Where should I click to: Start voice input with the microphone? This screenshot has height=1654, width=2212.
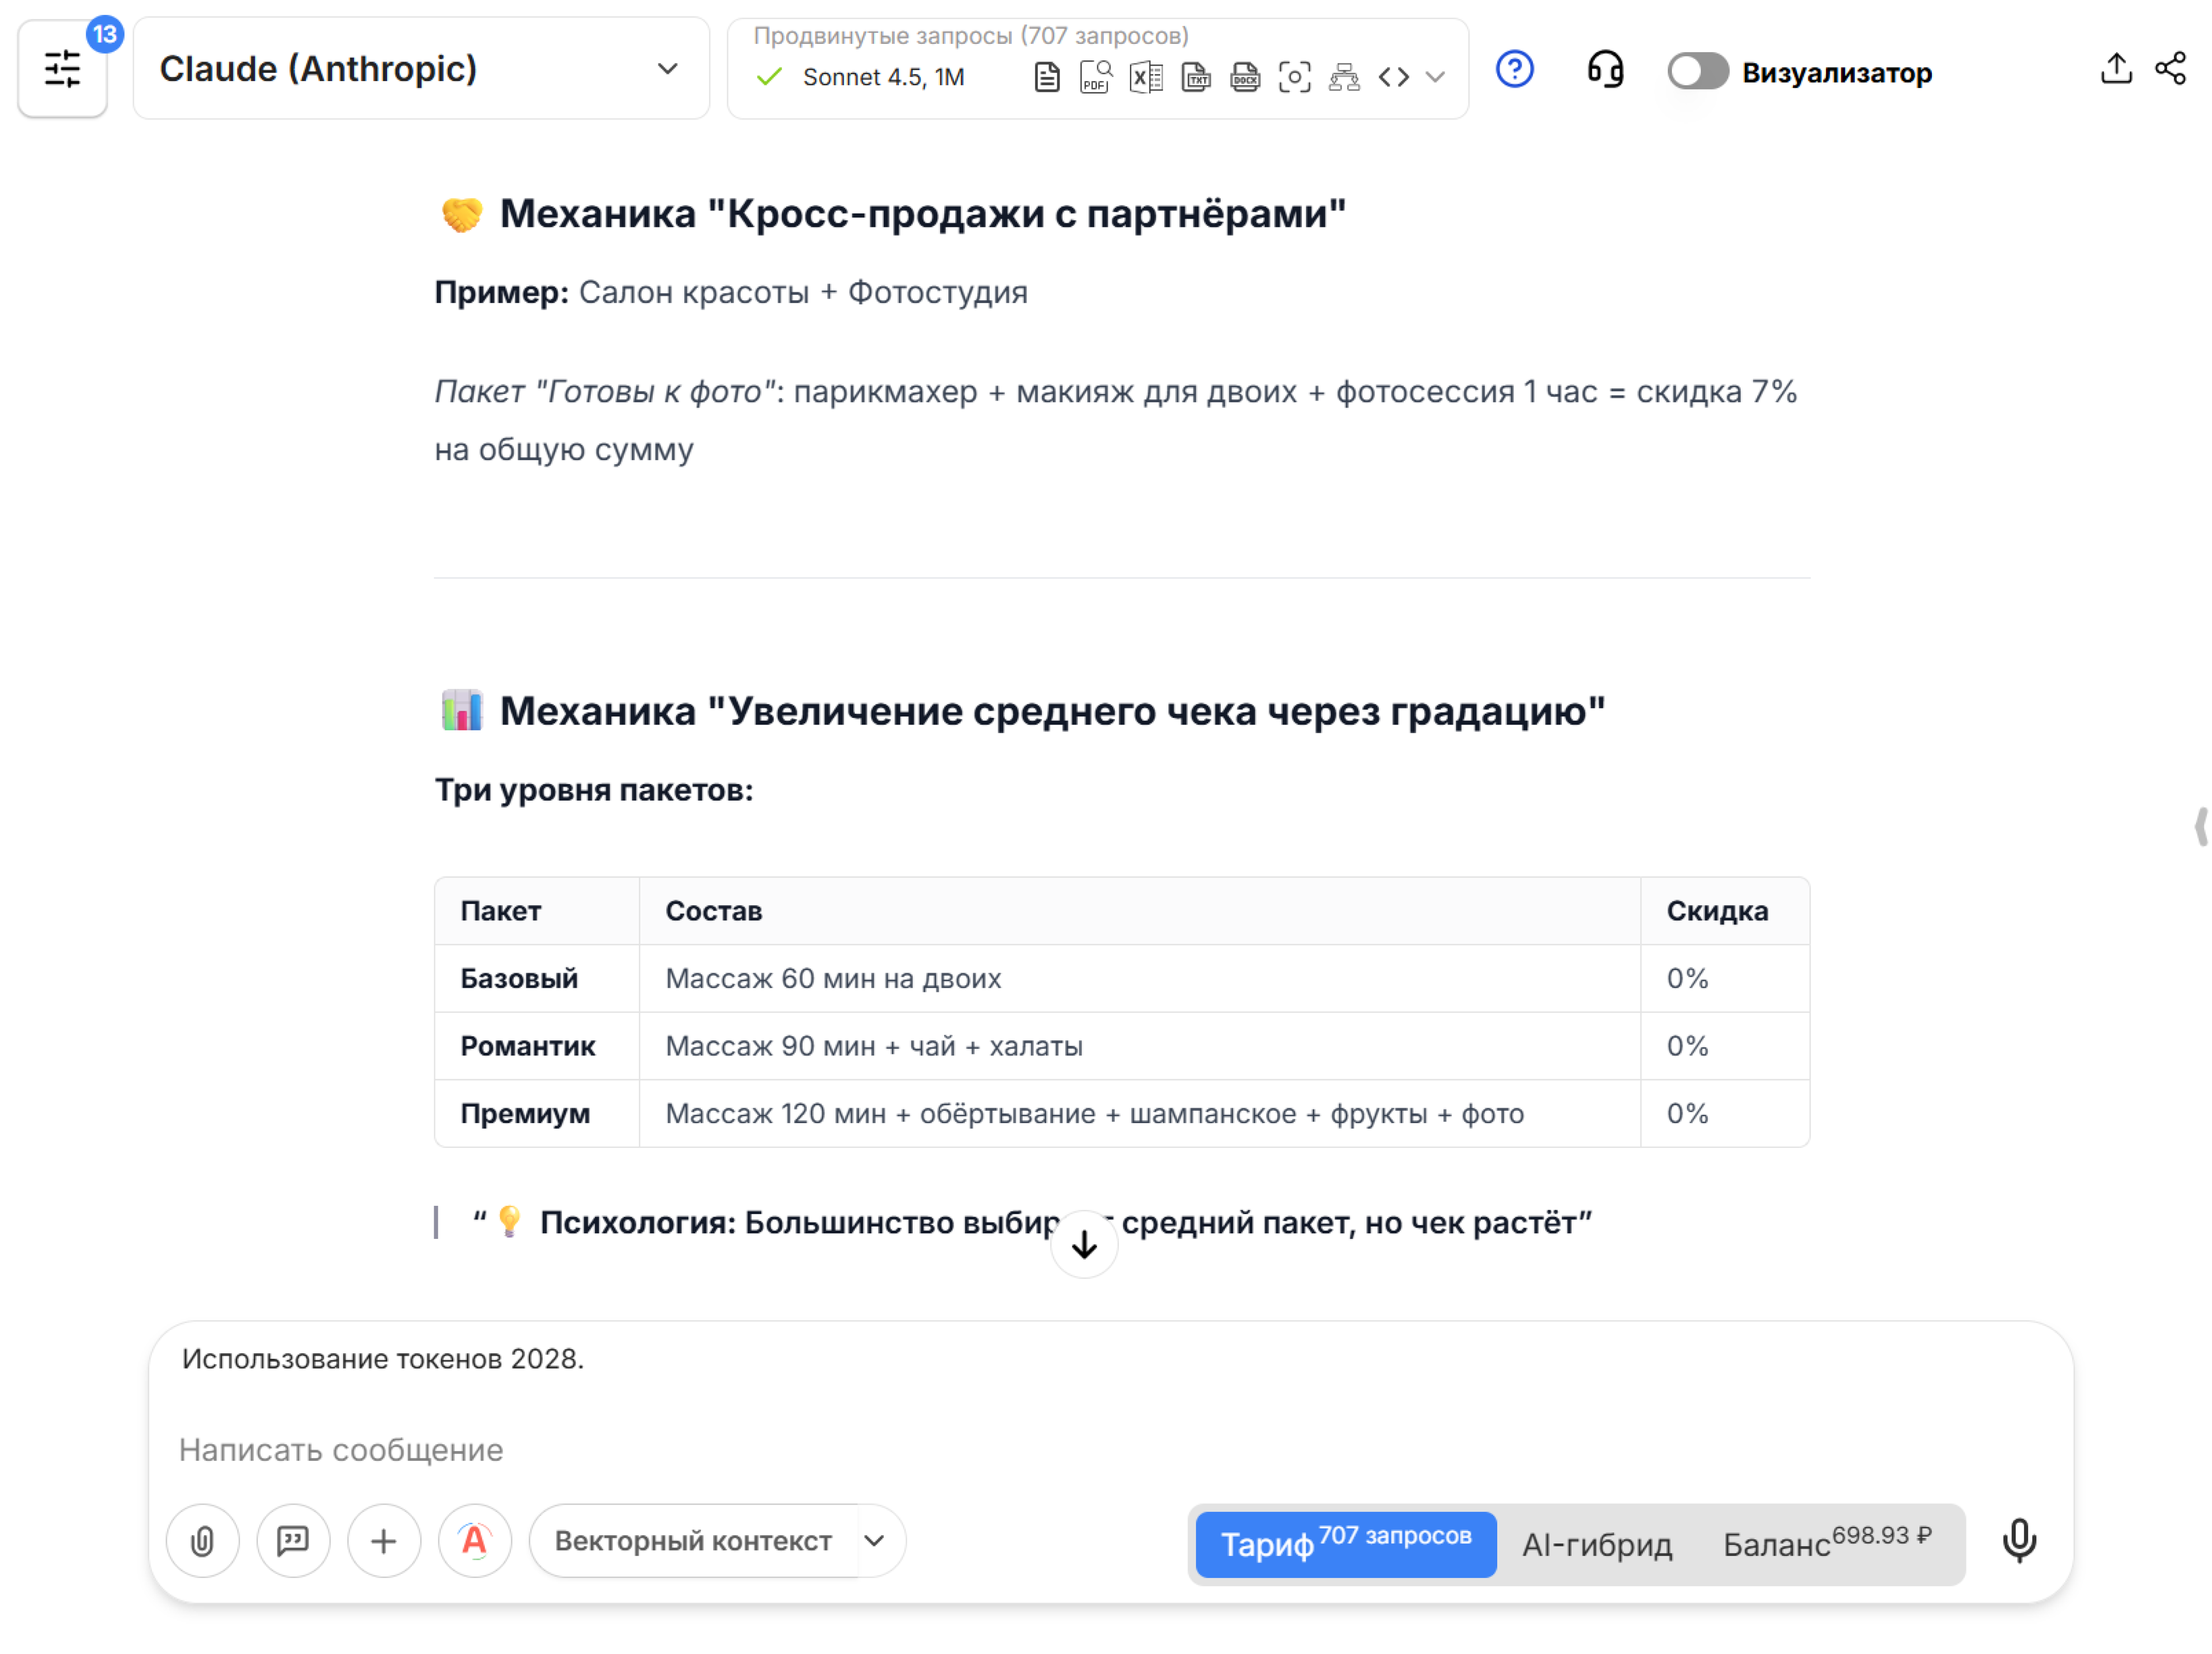pos(2019,1541)
